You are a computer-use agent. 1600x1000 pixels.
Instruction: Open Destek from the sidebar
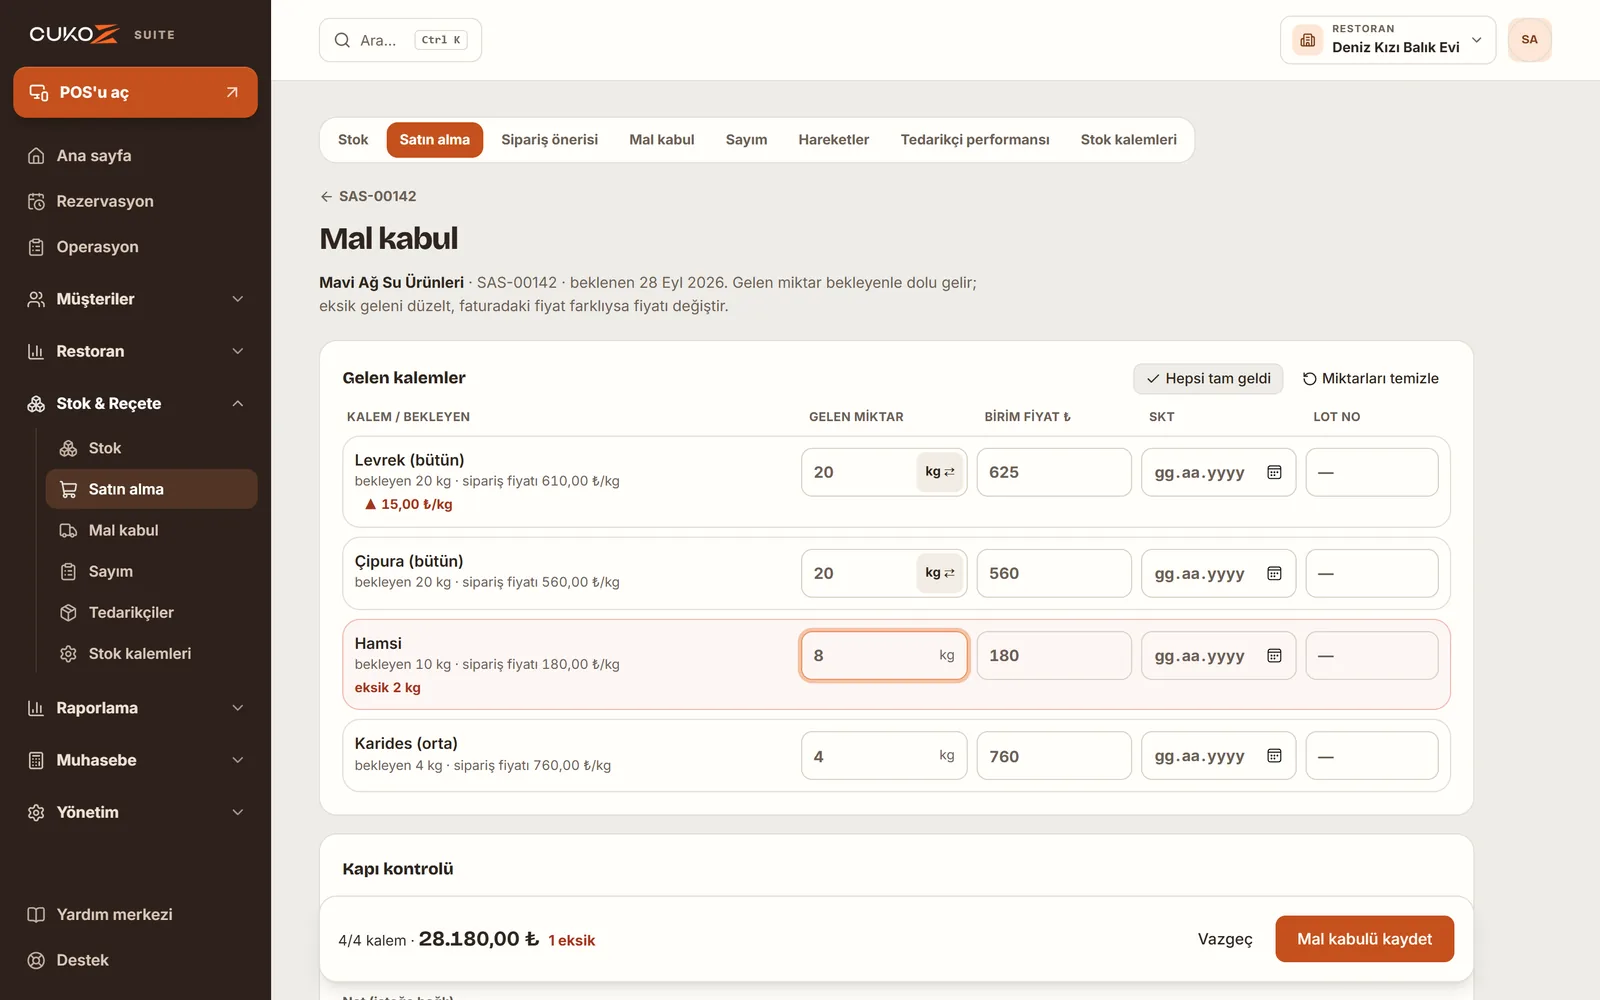(135, 960)
